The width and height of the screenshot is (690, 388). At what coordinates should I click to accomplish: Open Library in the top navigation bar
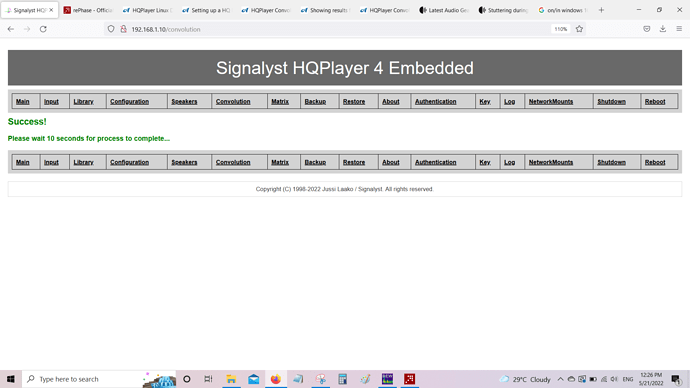click(83, 102)
